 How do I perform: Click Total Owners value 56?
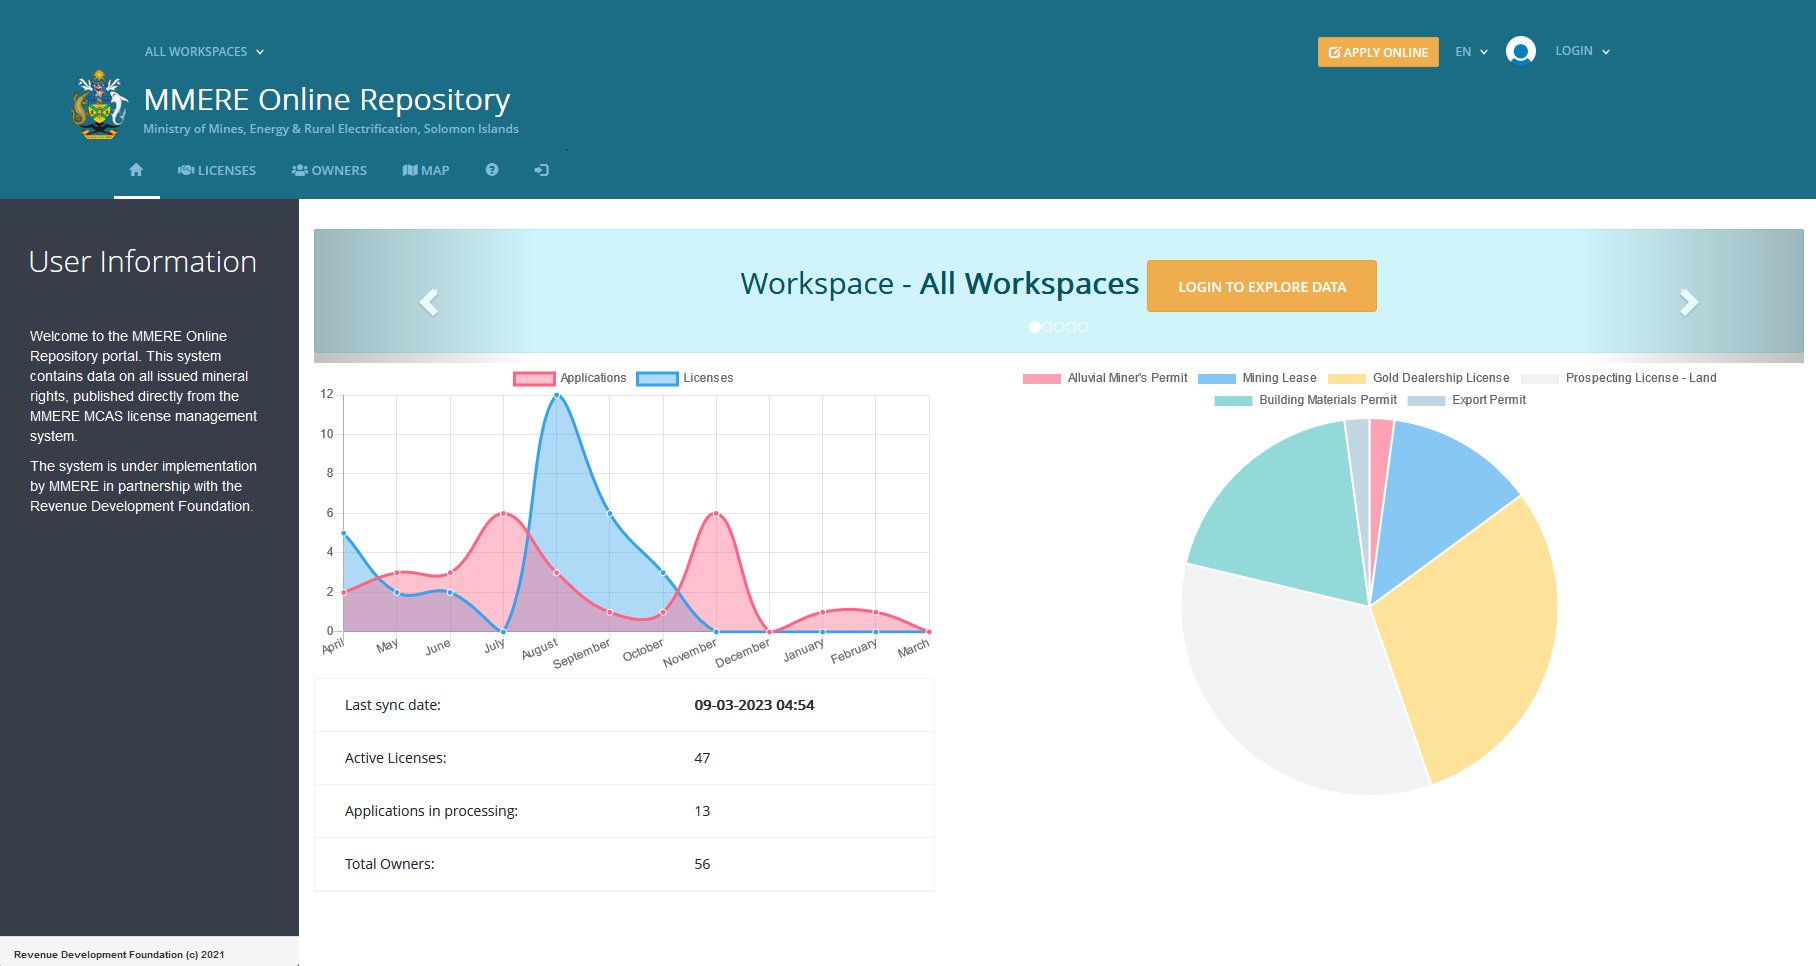click(x=702, y=864)
